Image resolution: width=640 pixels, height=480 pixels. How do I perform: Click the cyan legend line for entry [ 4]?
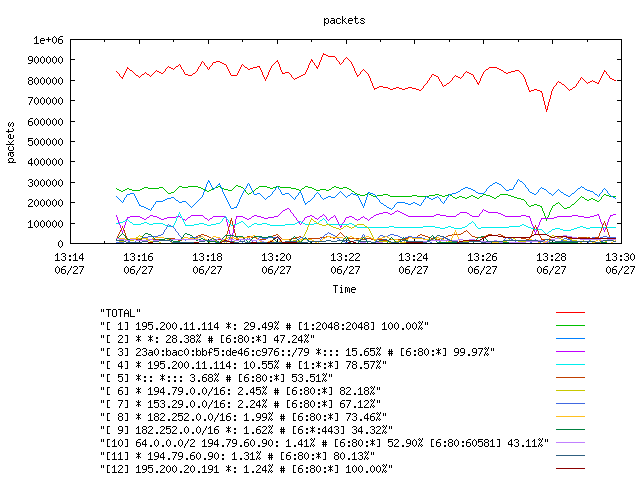click(x=570, y=364)
